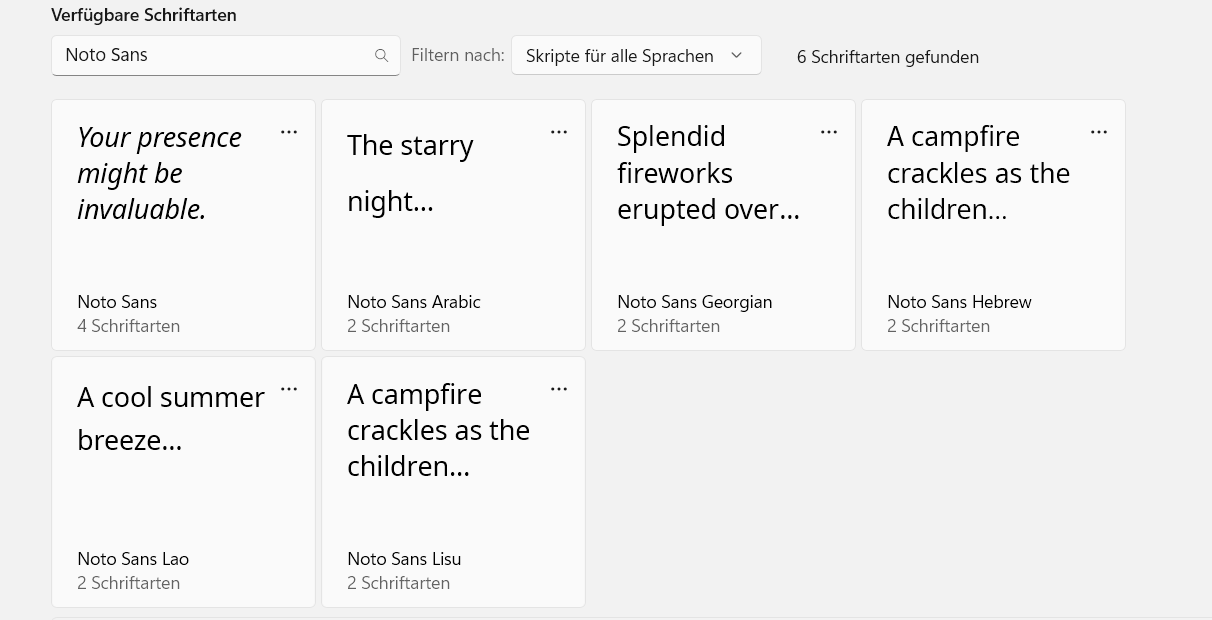Open the Noto Sans Lisu font name
The height and width of the screenshot is (620, 1212).
[x=404, y=559]
